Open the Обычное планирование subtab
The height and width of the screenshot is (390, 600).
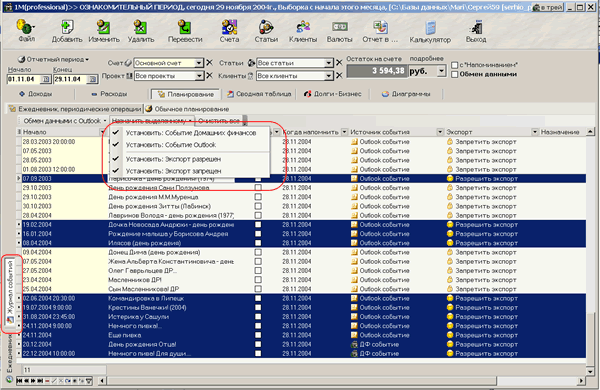pyautogui.click(x=187, y=109)
